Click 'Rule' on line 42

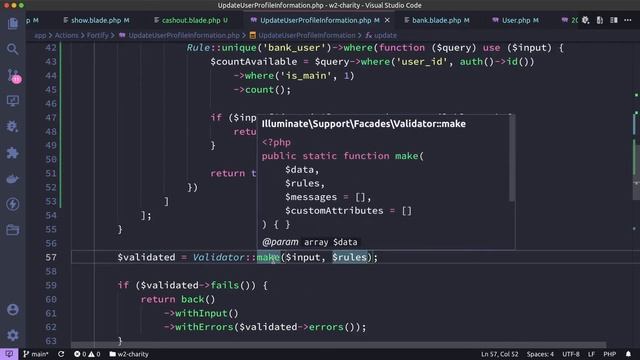click(198, 48)
